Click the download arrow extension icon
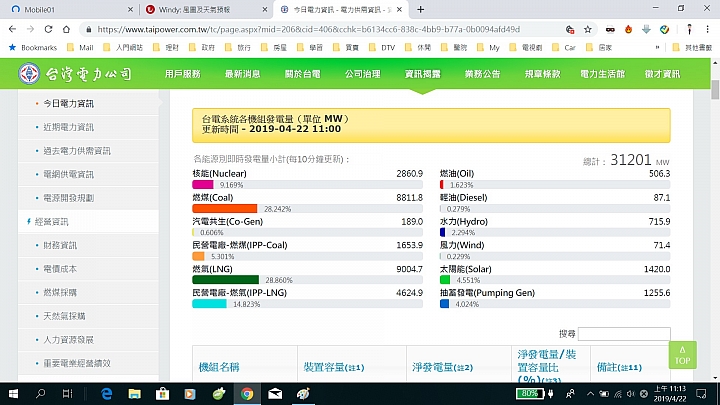Image resolution: width=720 pixels, height=405 pixels. tap(646, 29)
